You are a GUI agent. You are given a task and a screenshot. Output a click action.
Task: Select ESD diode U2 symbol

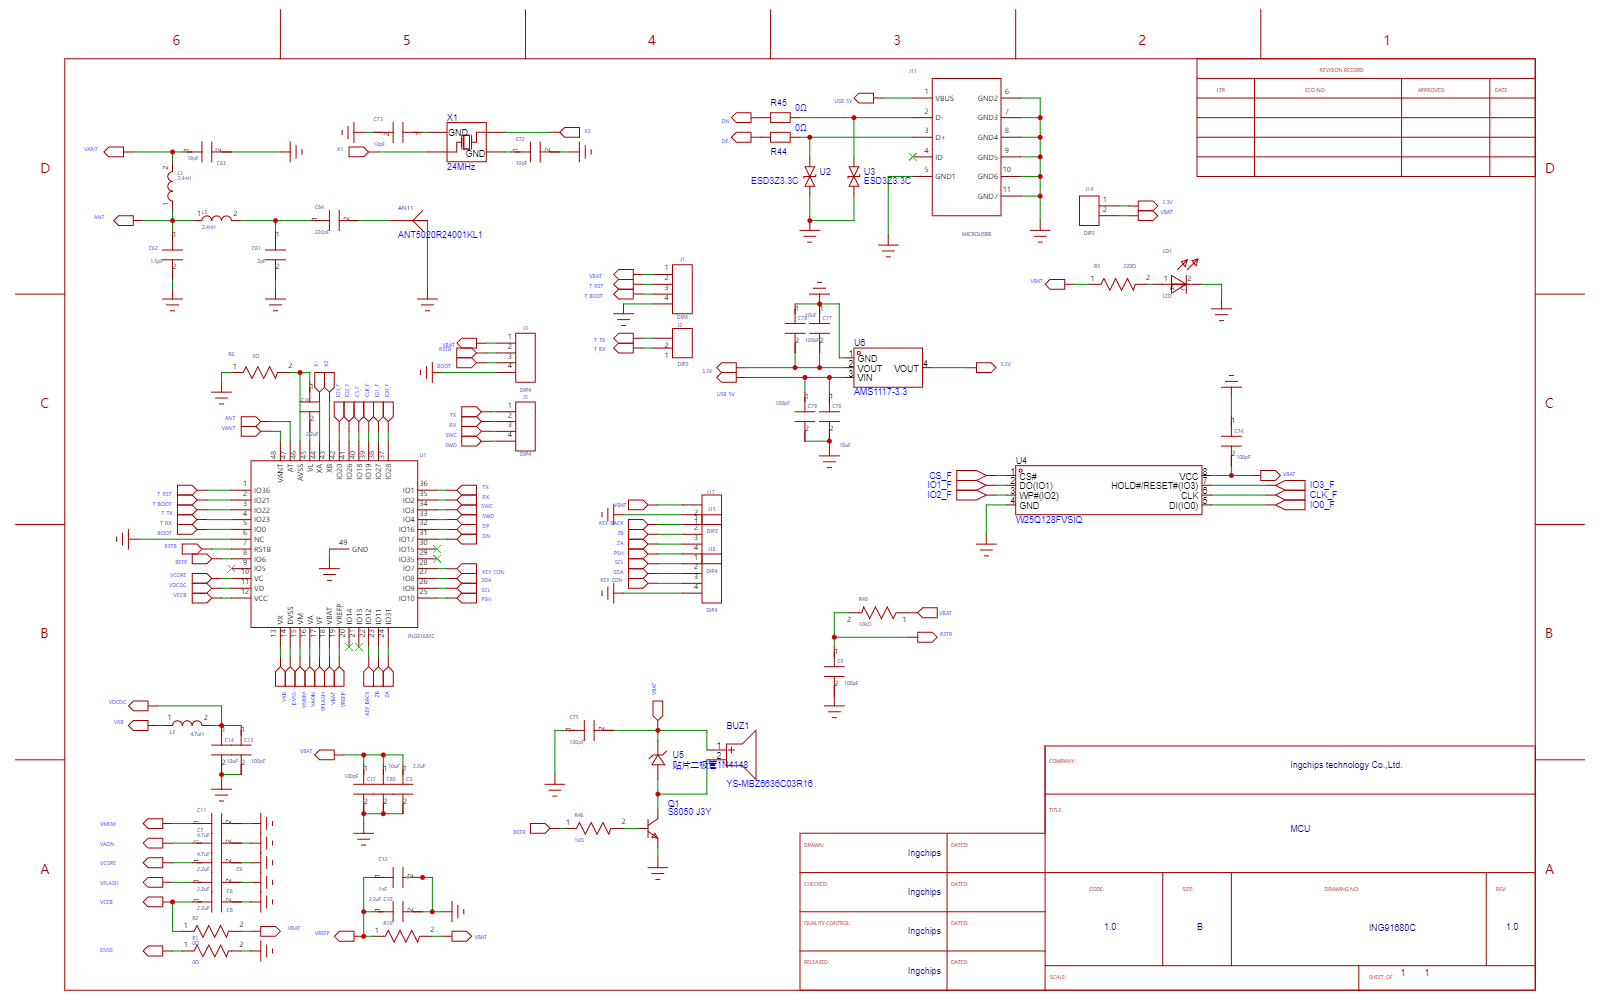810,178
